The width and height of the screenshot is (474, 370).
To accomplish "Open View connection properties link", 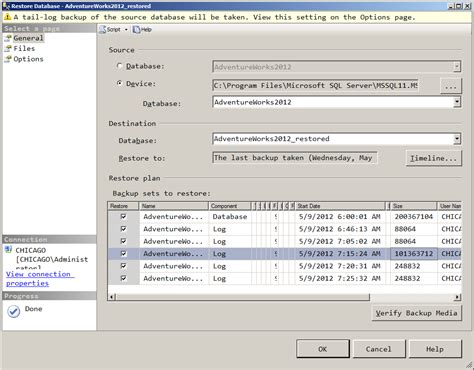I will (x=40, y=279).
